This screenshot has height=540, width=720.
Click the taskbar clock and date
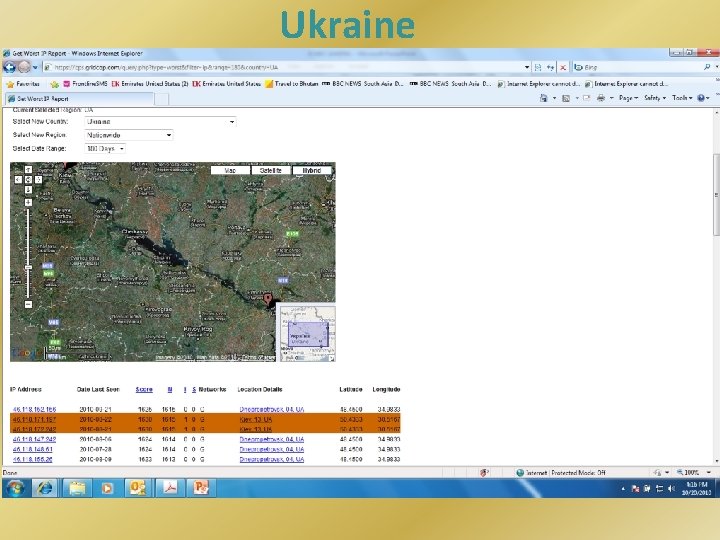coord(696,489)
